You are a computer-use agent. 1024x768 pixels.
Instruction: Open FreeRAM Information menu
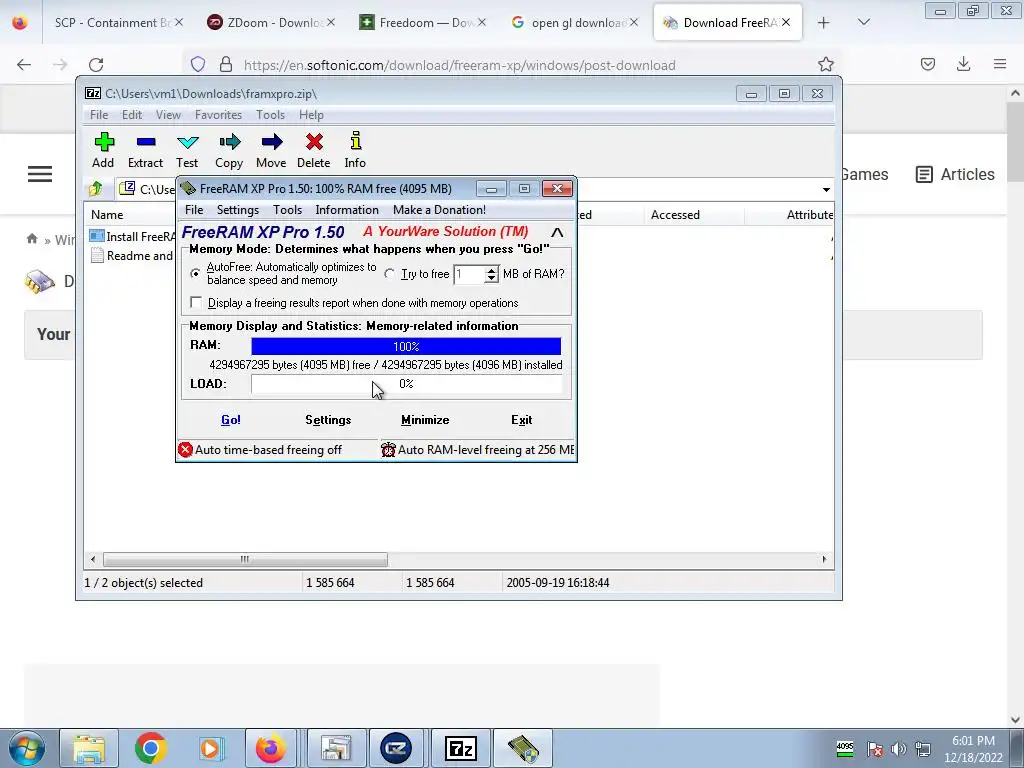347,210
